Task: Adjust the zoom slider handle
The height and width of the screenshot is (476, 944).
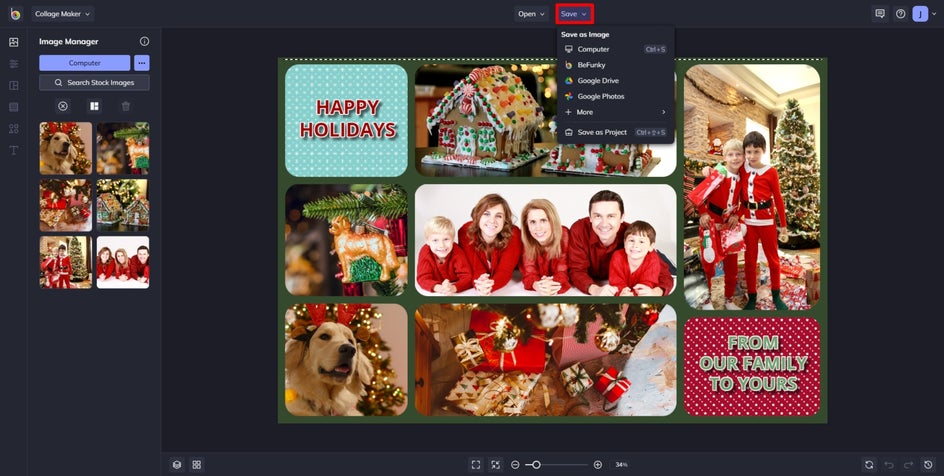Action: [536, 465]
